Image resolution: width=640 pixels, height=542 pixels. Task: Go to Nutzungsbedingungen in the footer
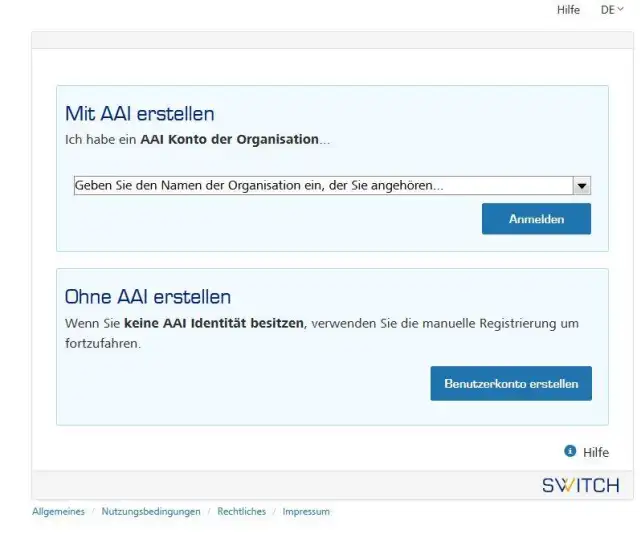point(151,512)
